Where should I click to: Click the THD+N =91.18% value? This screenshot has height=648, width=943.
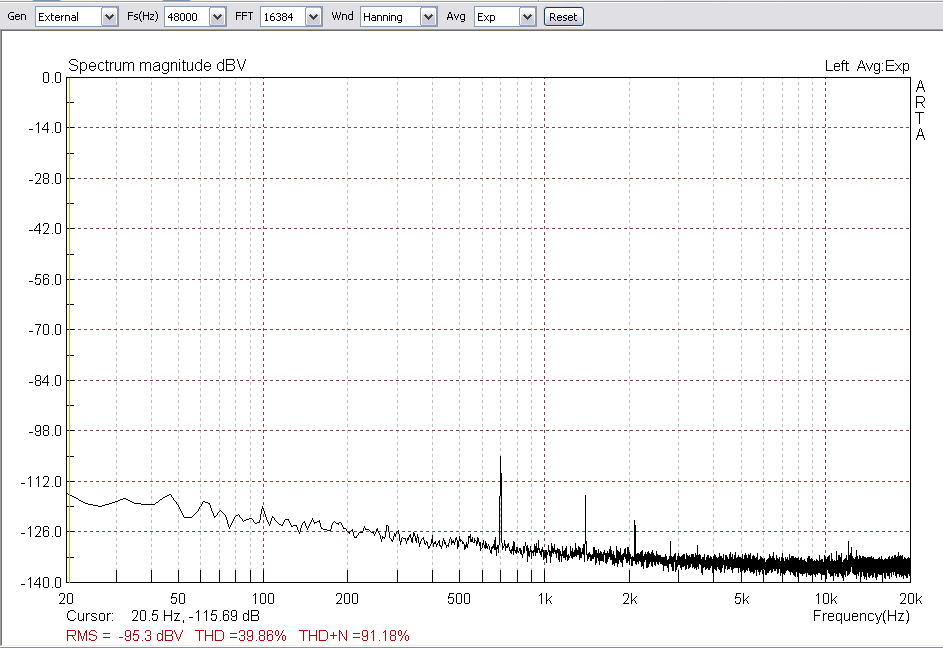coord(354,636)
